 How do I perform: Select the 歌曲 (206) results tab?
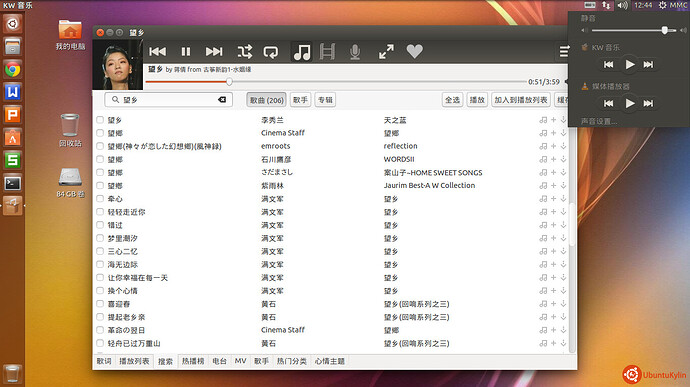[x=267, y=100]
